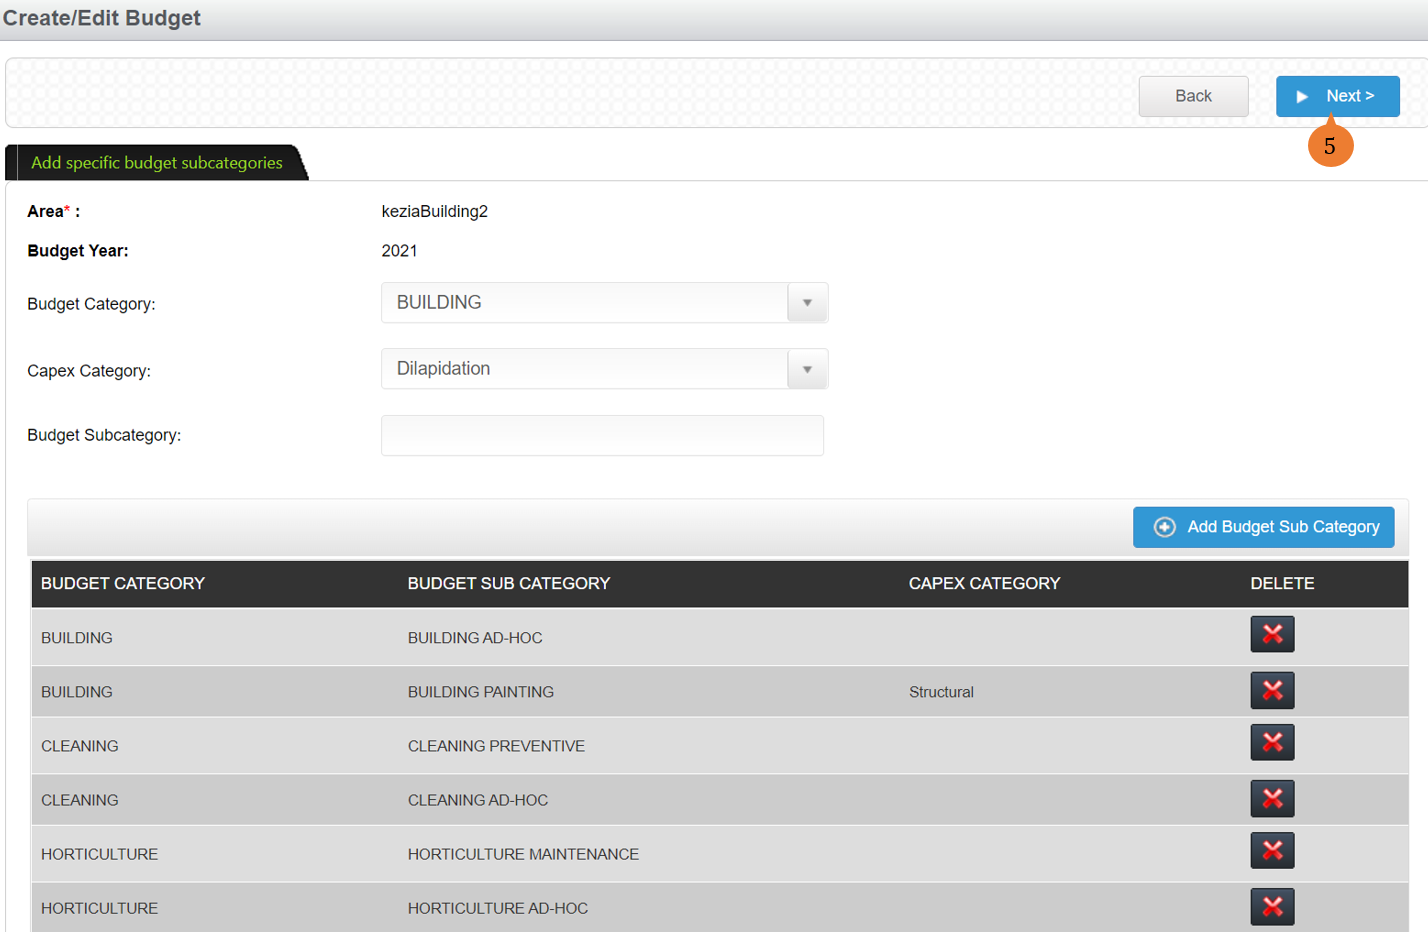This screenshot has width=1428, height=932.
Task: Focus the Budget Subcategory input field
Action: [x=602, y=436]
